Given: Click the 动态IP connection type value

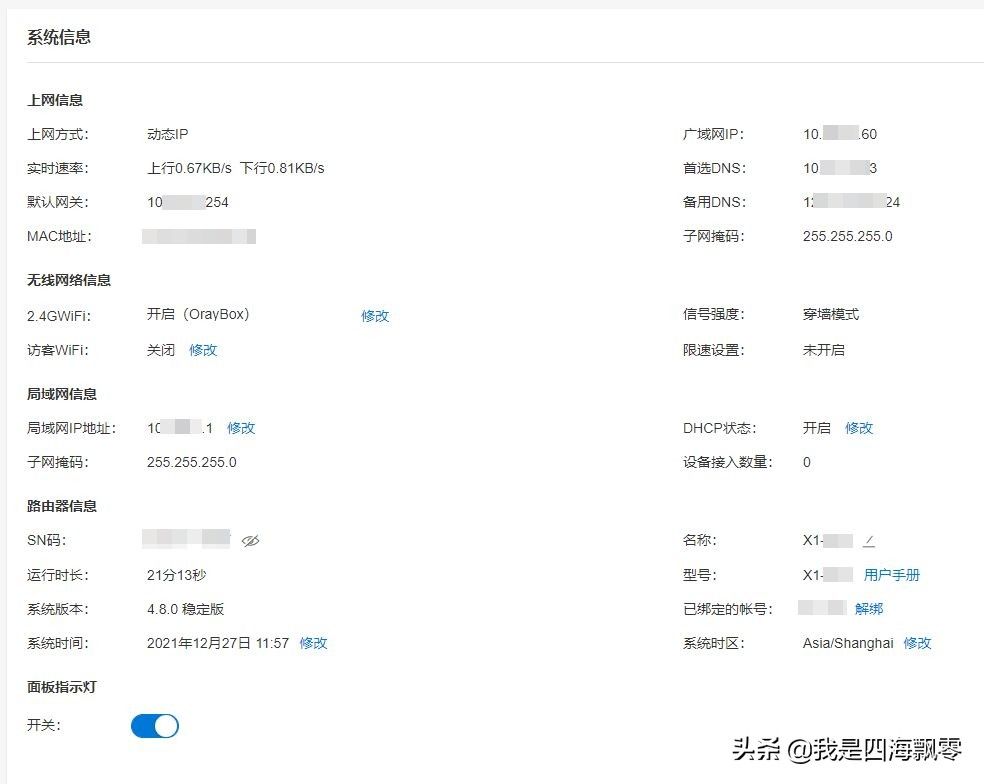Looking at the screenshot, I should 168,134.
